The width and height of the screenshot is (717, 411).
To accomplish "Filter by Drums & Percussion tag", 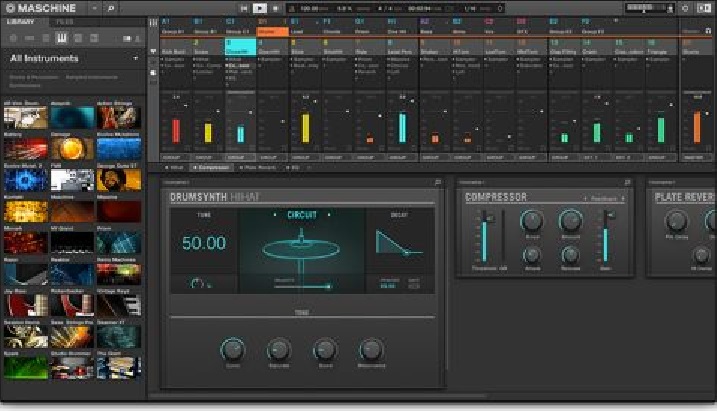I will (34, 77).
